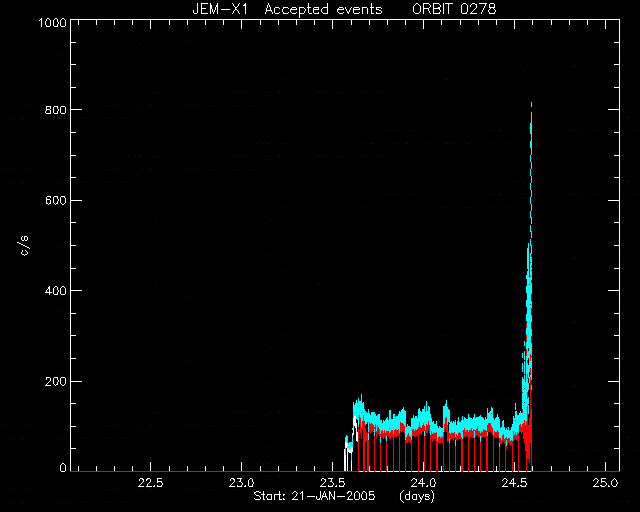Click the 25.0 x-axis tick label
This screenshot has height=512, width=640.
(605, 483)
